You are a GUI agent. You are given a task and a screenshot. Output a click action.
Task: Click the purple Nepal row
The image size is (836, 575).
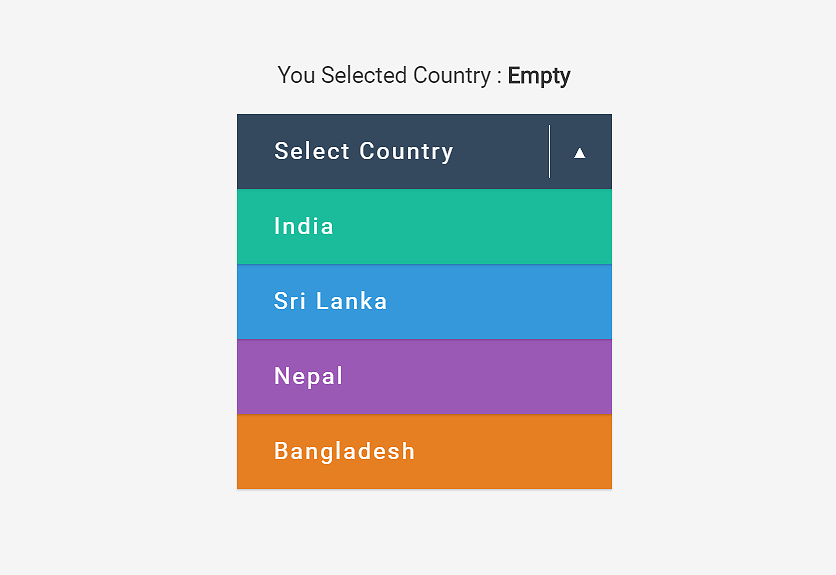[424, 377]
